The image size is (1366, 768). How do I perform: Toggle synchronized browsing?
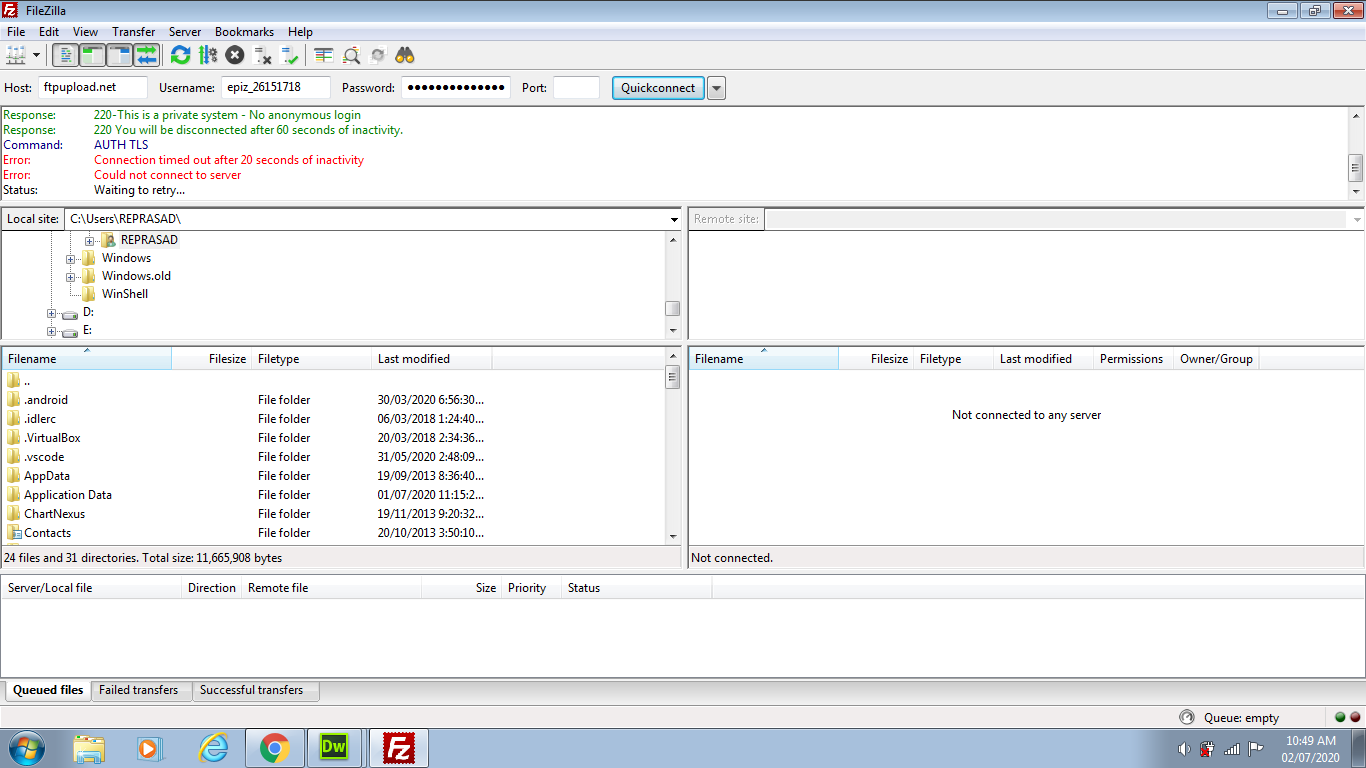click(378, 55)
